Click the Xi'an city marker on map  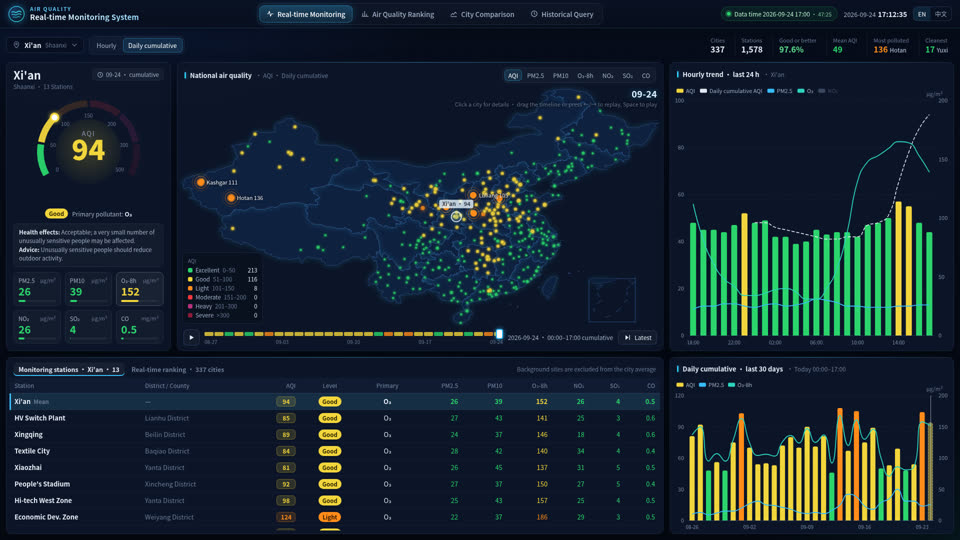[456, 216]
